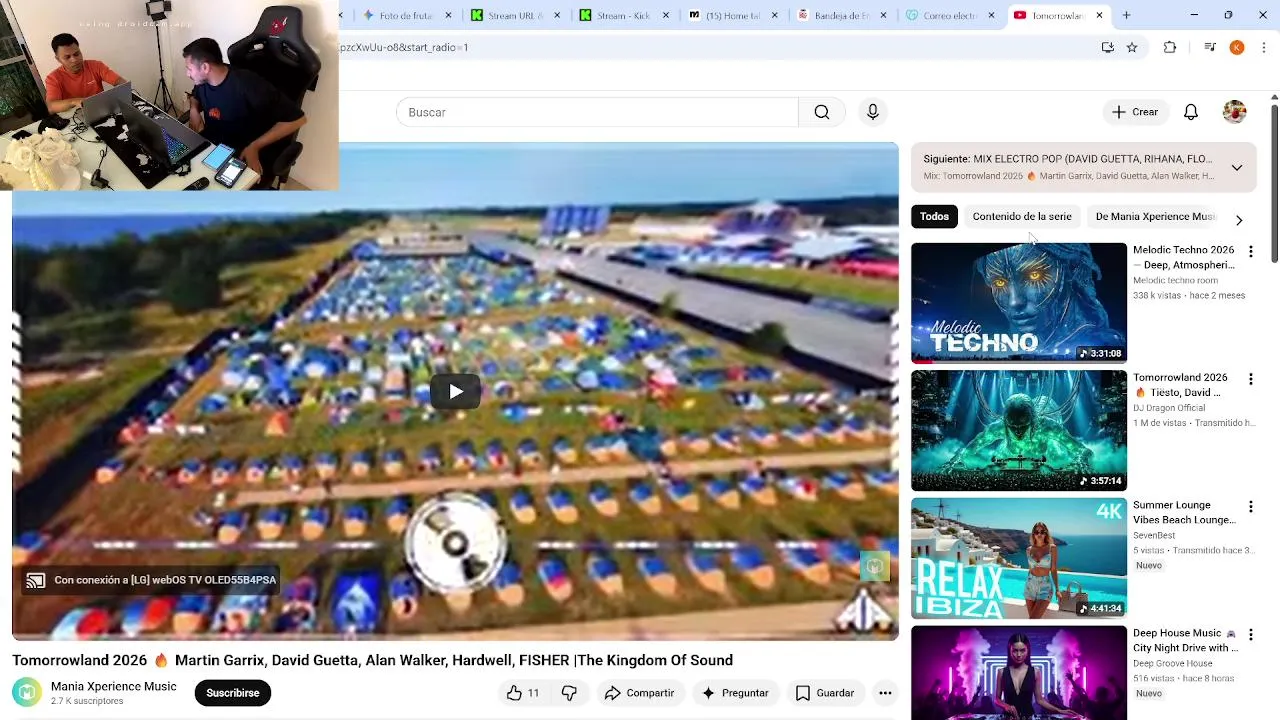Dislike the video with thumbs down
The width and height of the screenshot is (1280, 720).
pyautogui.click(x=569, y=693)
